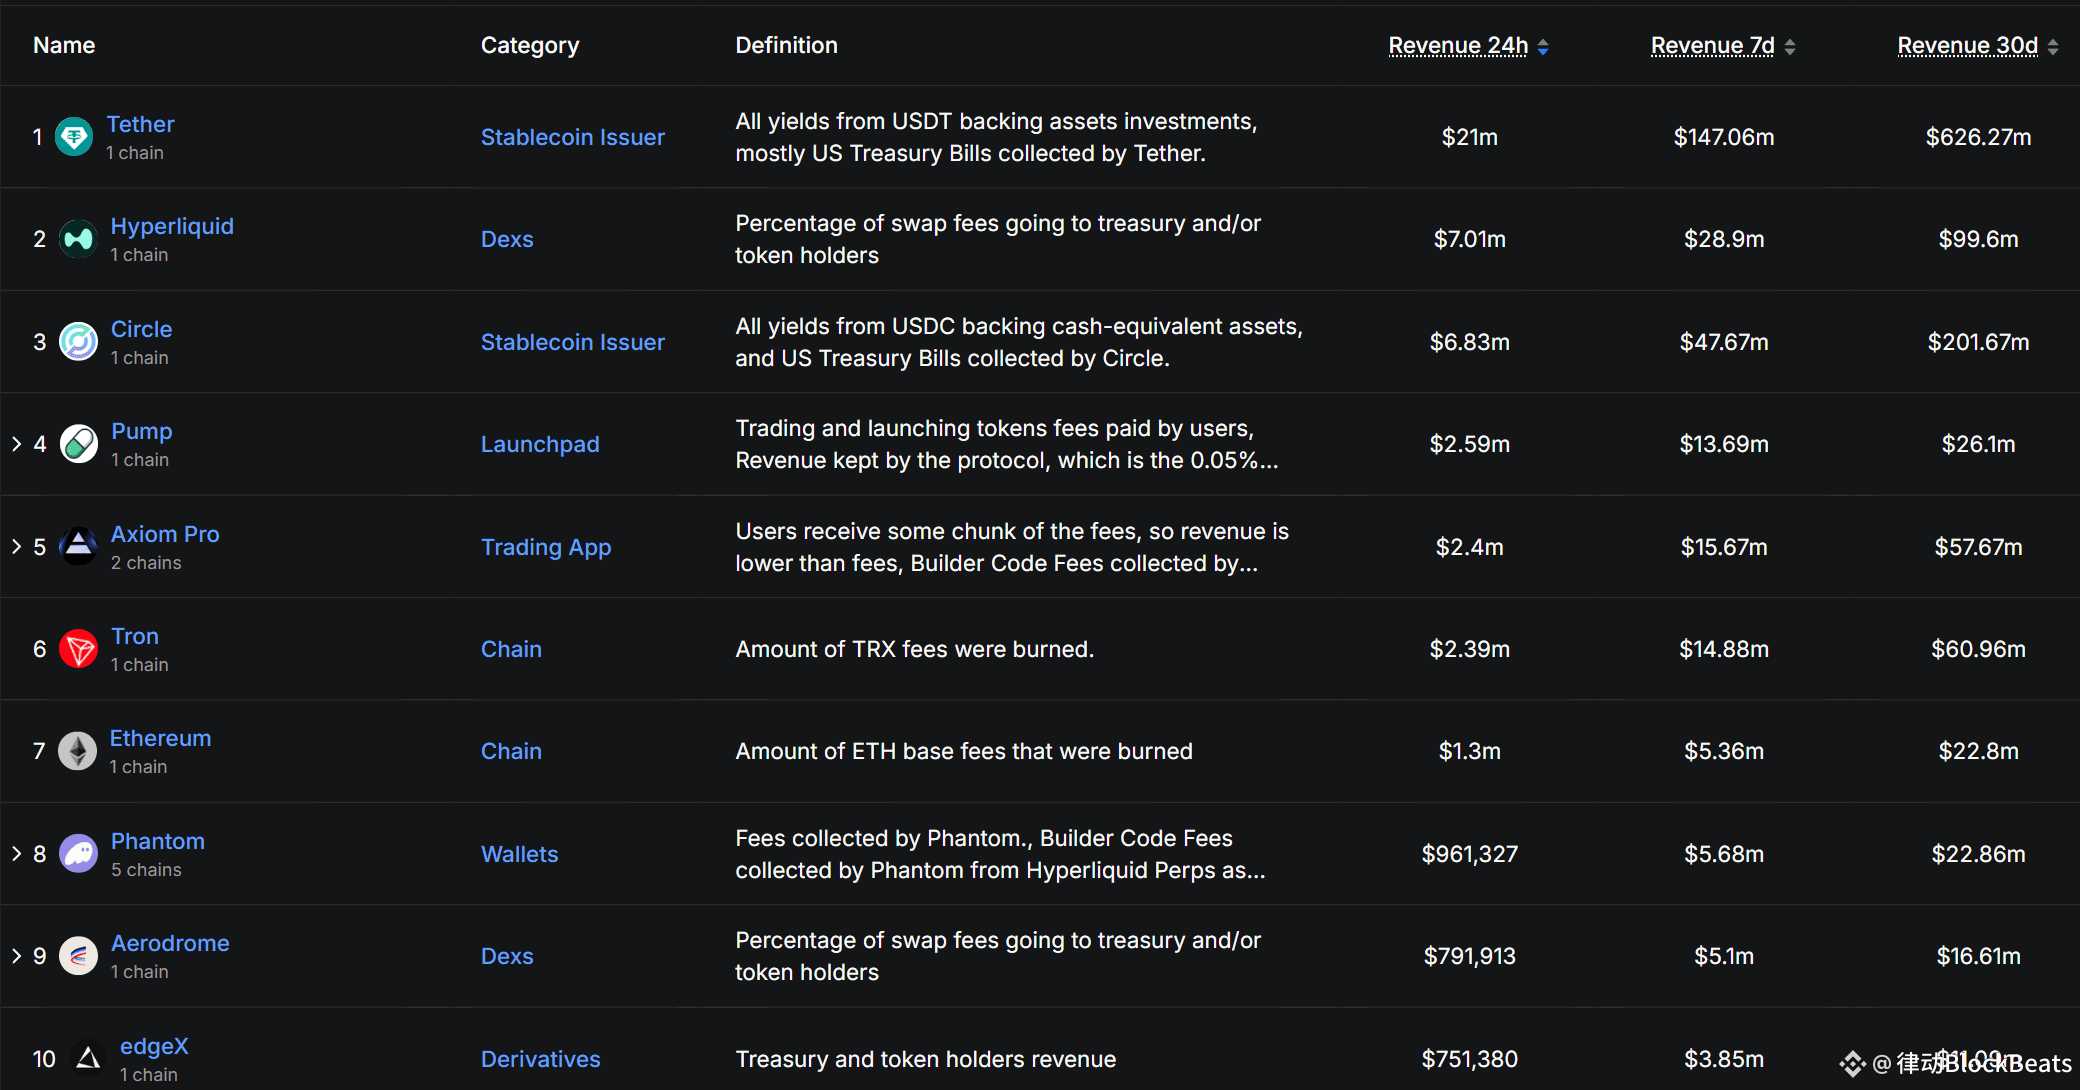Open the Trading App category link
This screenshot has height=1090, width=2080.
(x=546, y=547)
